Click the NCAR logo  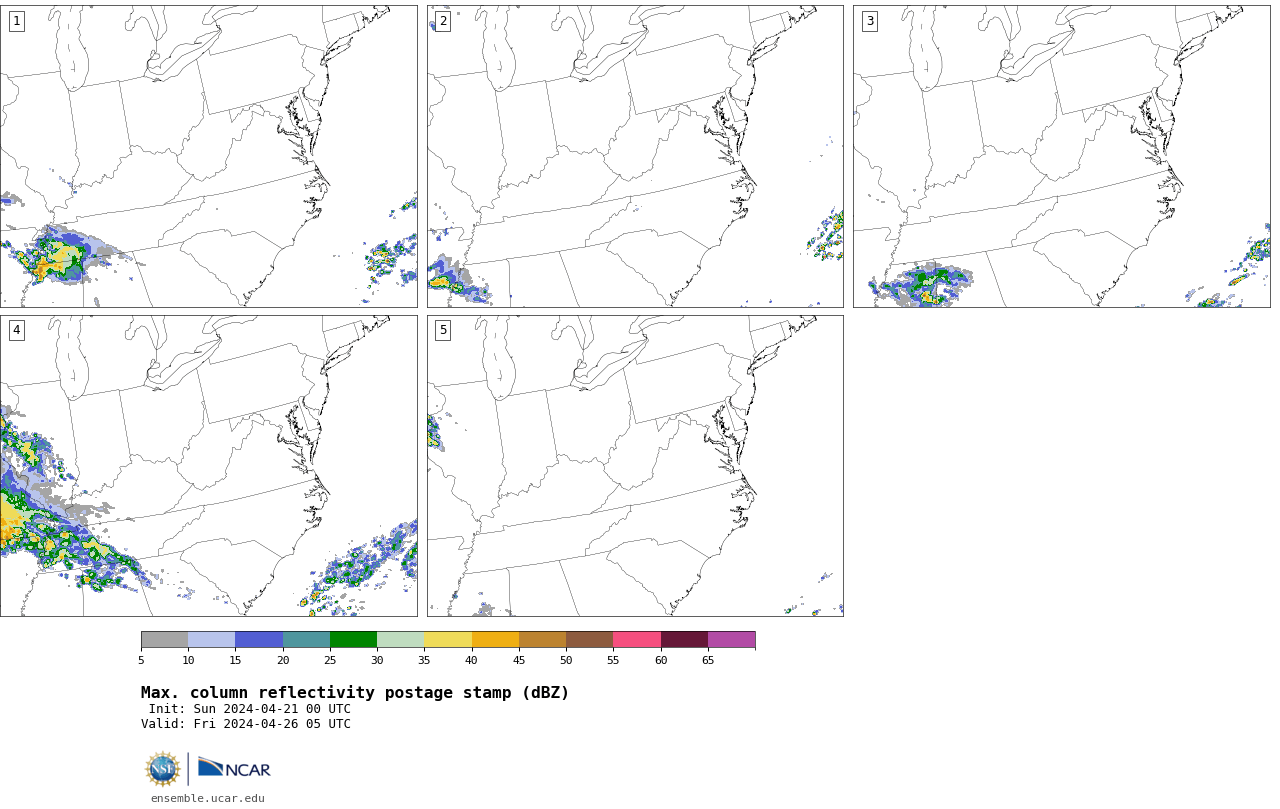click(x=234, y=769)
